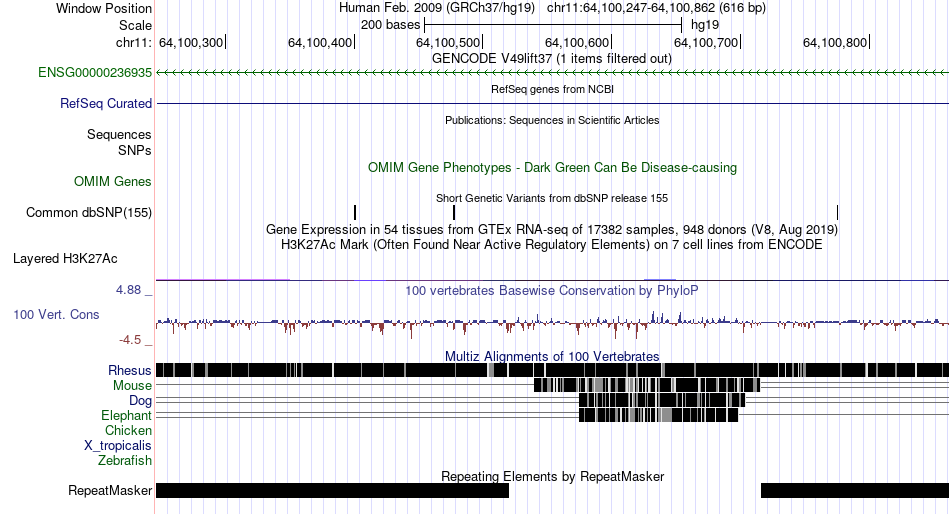Click the 64,100,800 coordinate on ruler
This screenshot has height=514, width=950.
coord(835,42)
